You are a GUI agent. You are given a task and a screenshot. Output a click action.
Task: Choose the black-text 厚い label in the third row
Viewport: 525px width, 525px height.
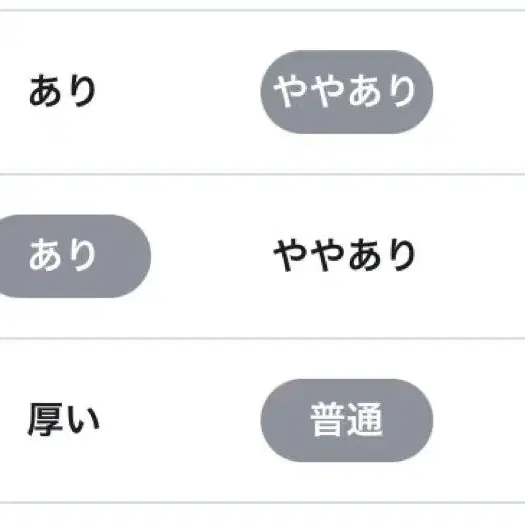coord(63,420)
